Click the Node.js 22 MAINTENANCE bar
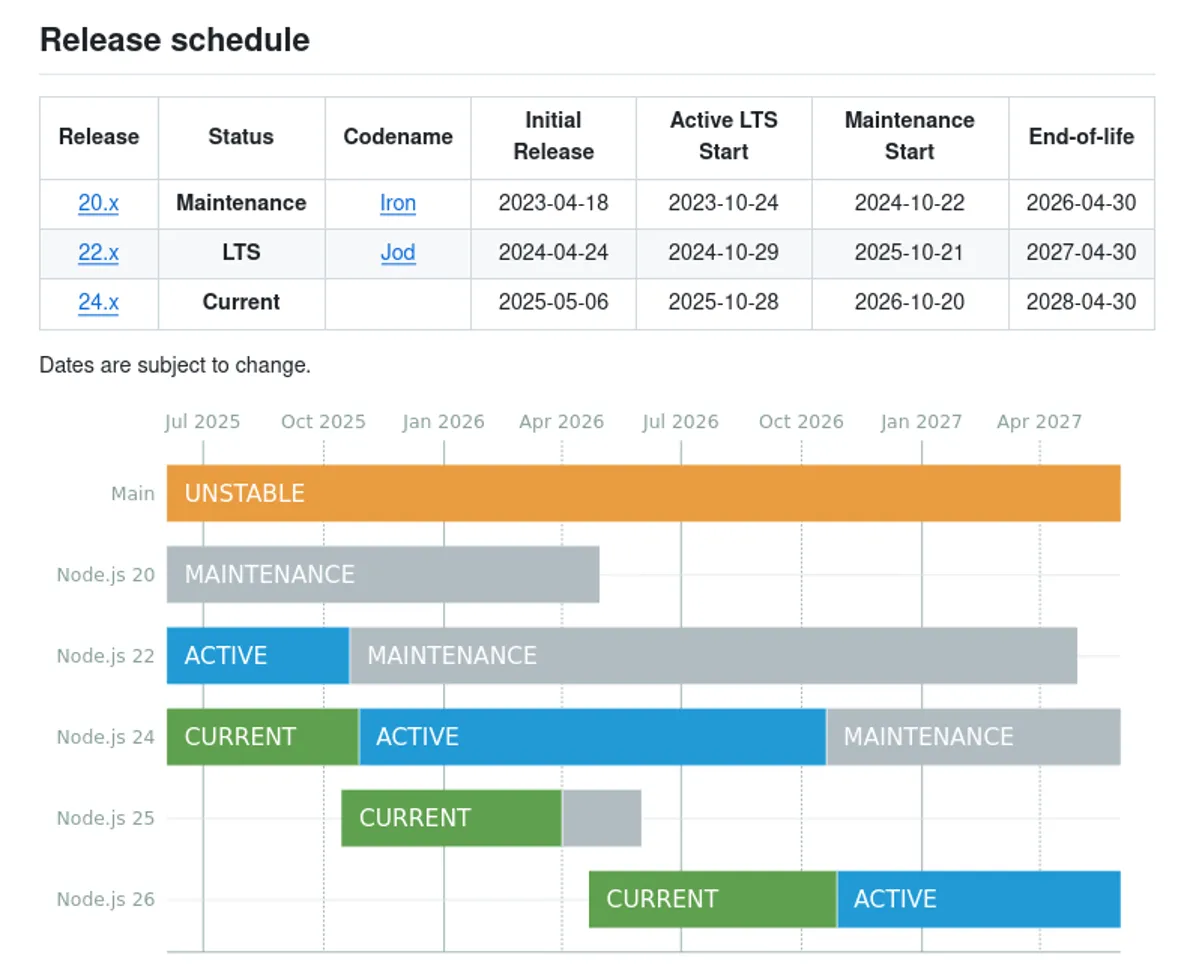This screenshot has width=1184, height=978. 713,655
